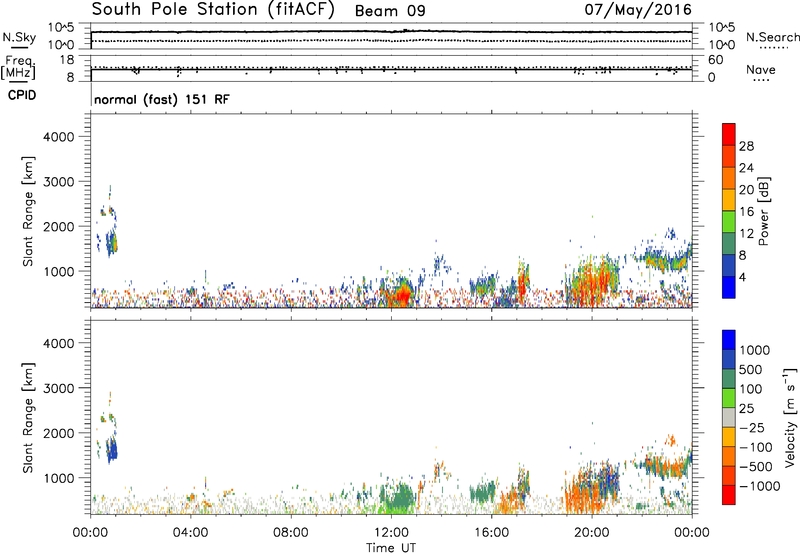Screen dimensions: 800x554
Task: Click the "Slant Range [km]" label of velocity panel
Action: coord(28,418)
